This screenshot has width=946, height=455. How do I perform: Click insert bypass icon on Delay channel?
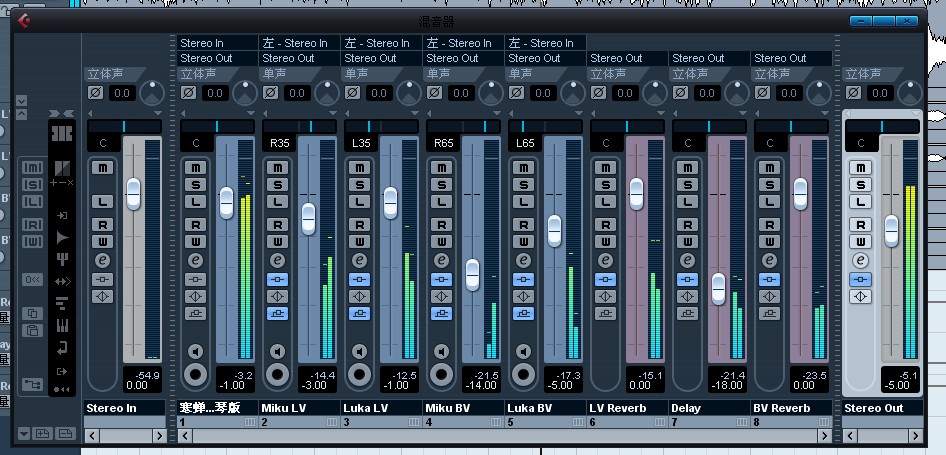pyautogui.click(x=688, y=279)
